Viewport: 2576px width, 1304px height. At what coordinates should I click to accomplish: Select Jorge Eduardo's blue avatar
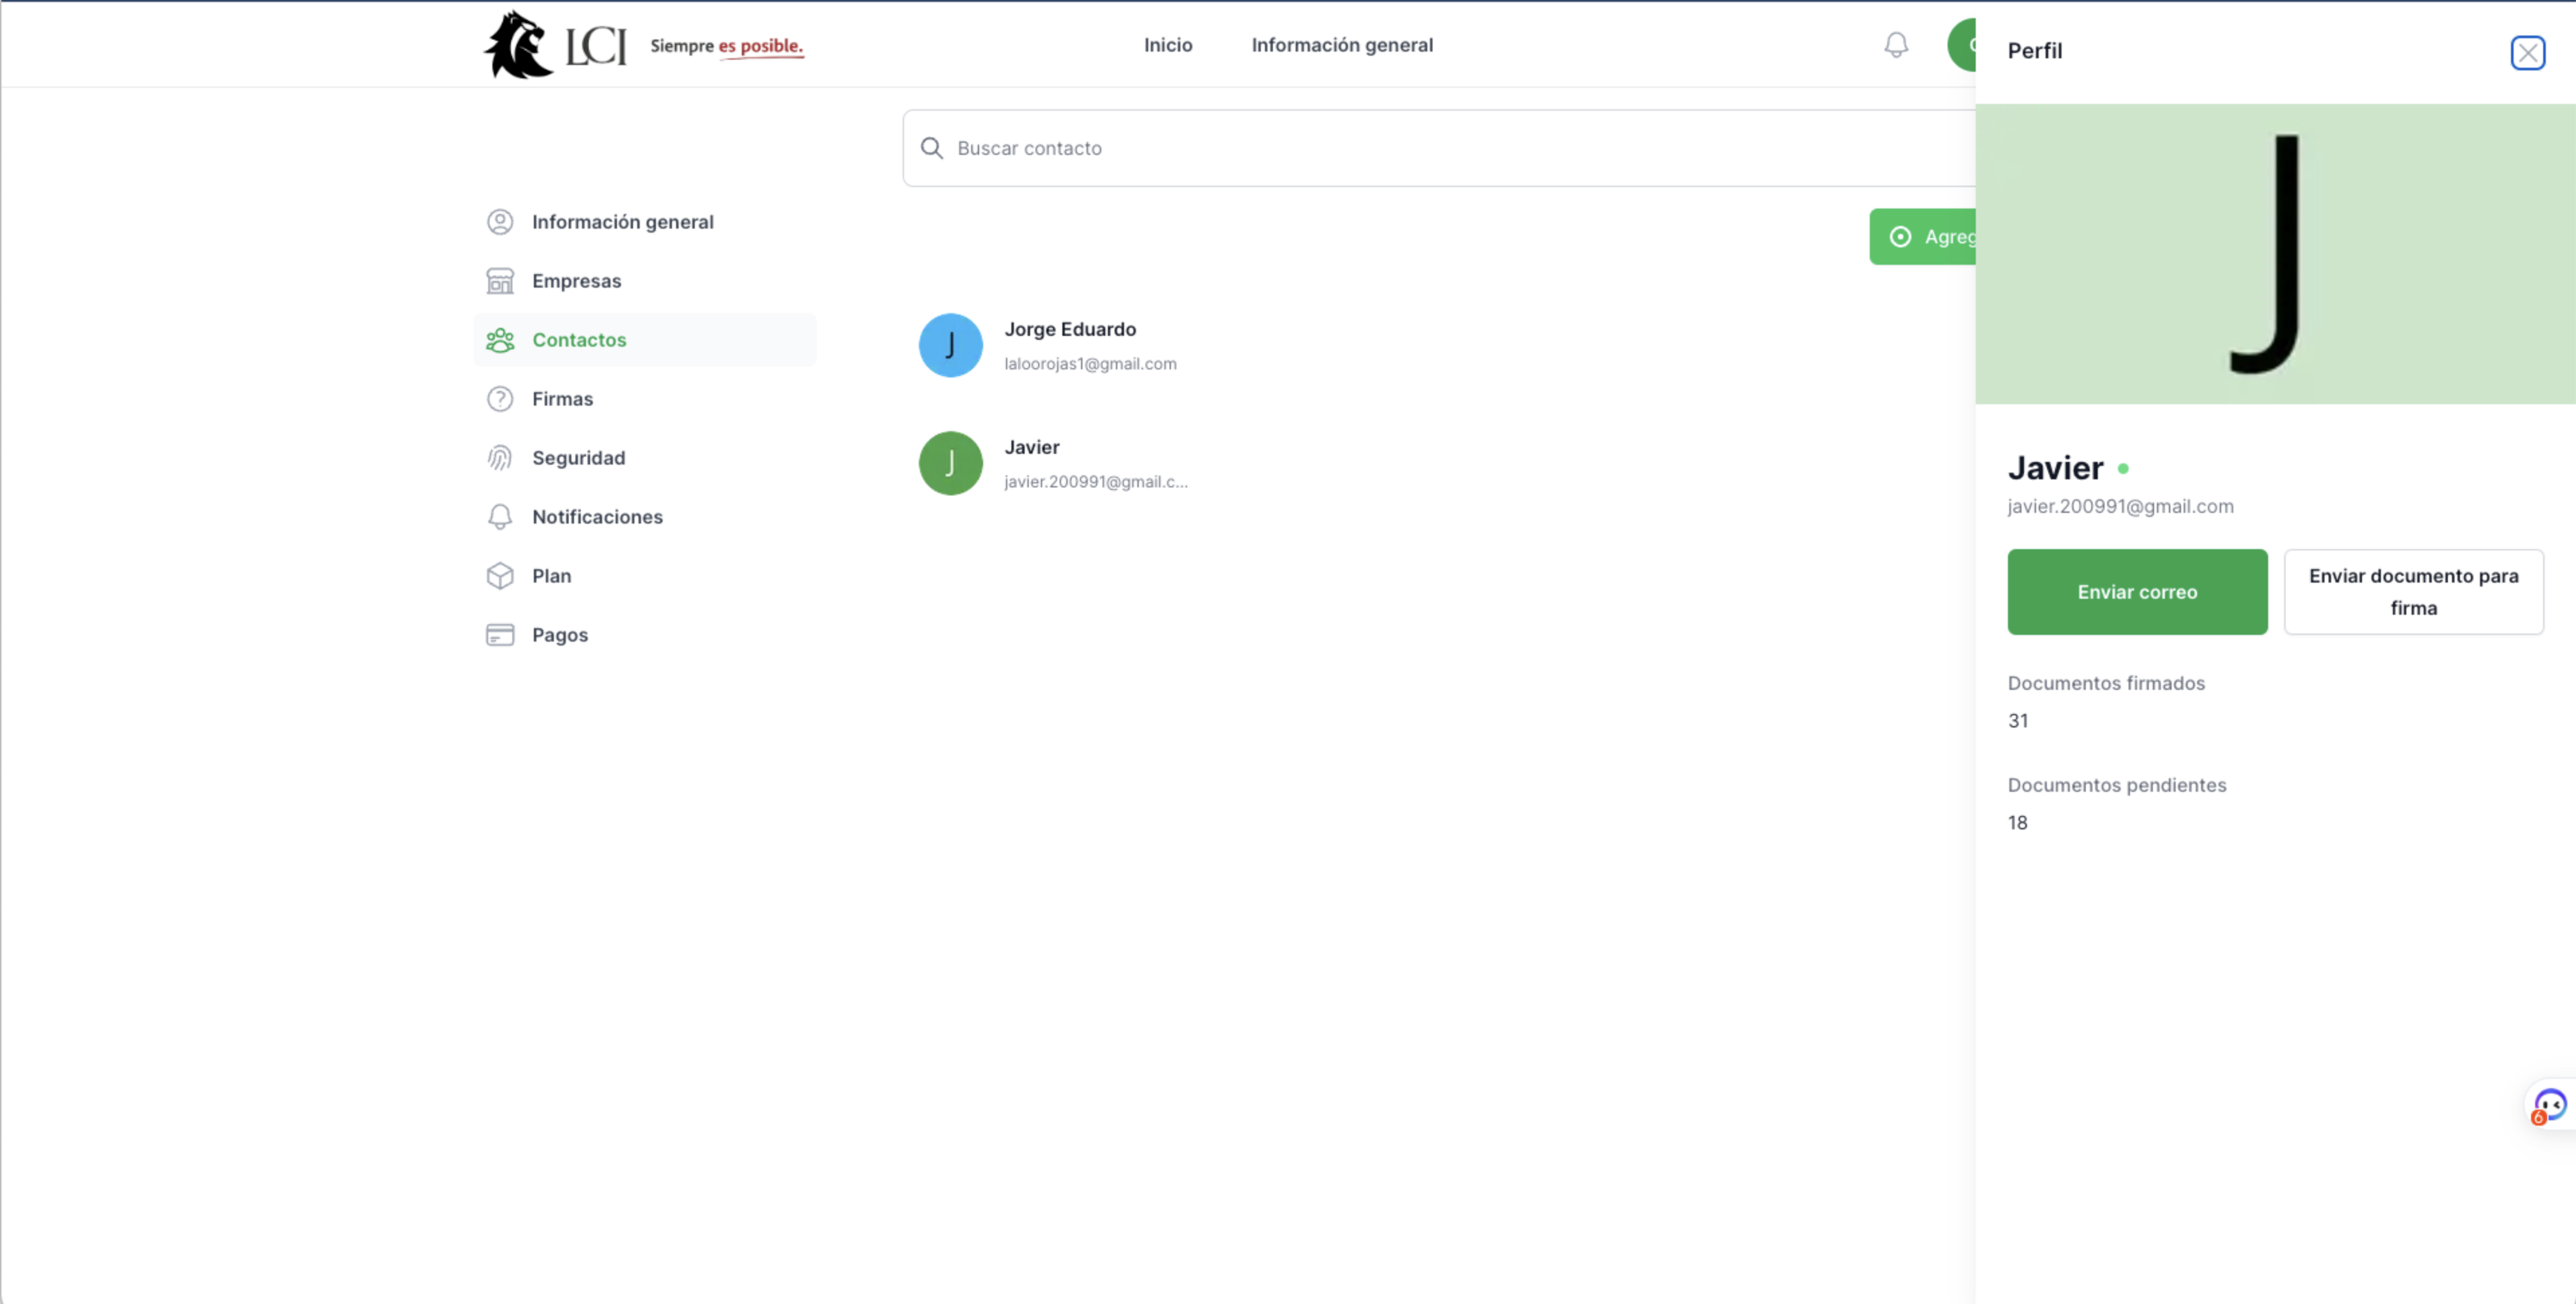pyautogui.click(x=950, y=345)
